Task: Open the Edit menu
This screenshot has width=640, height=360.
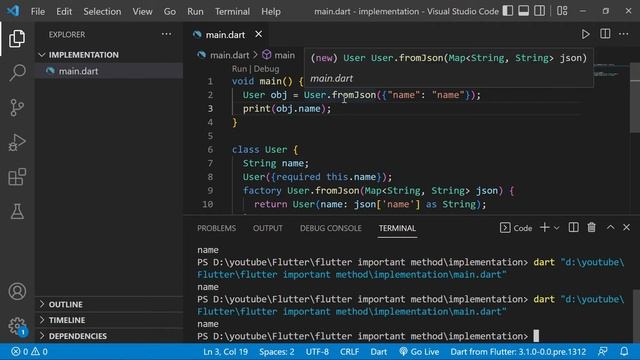Action: 64,11
